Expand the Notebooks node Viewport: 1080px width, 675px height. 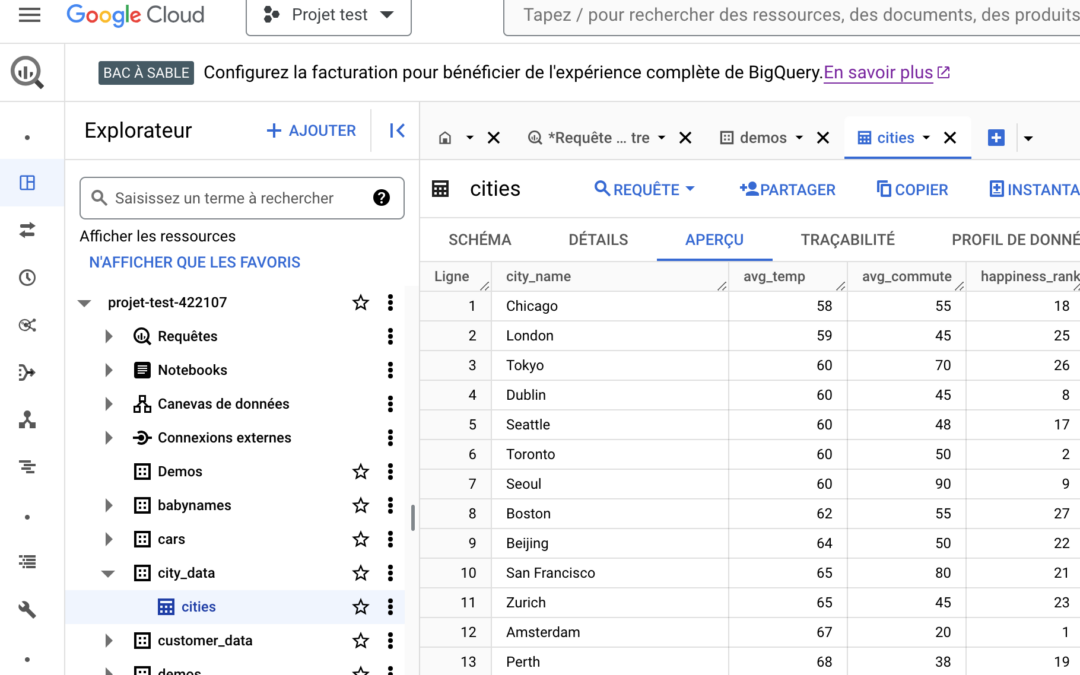click(x=109, y=370)
